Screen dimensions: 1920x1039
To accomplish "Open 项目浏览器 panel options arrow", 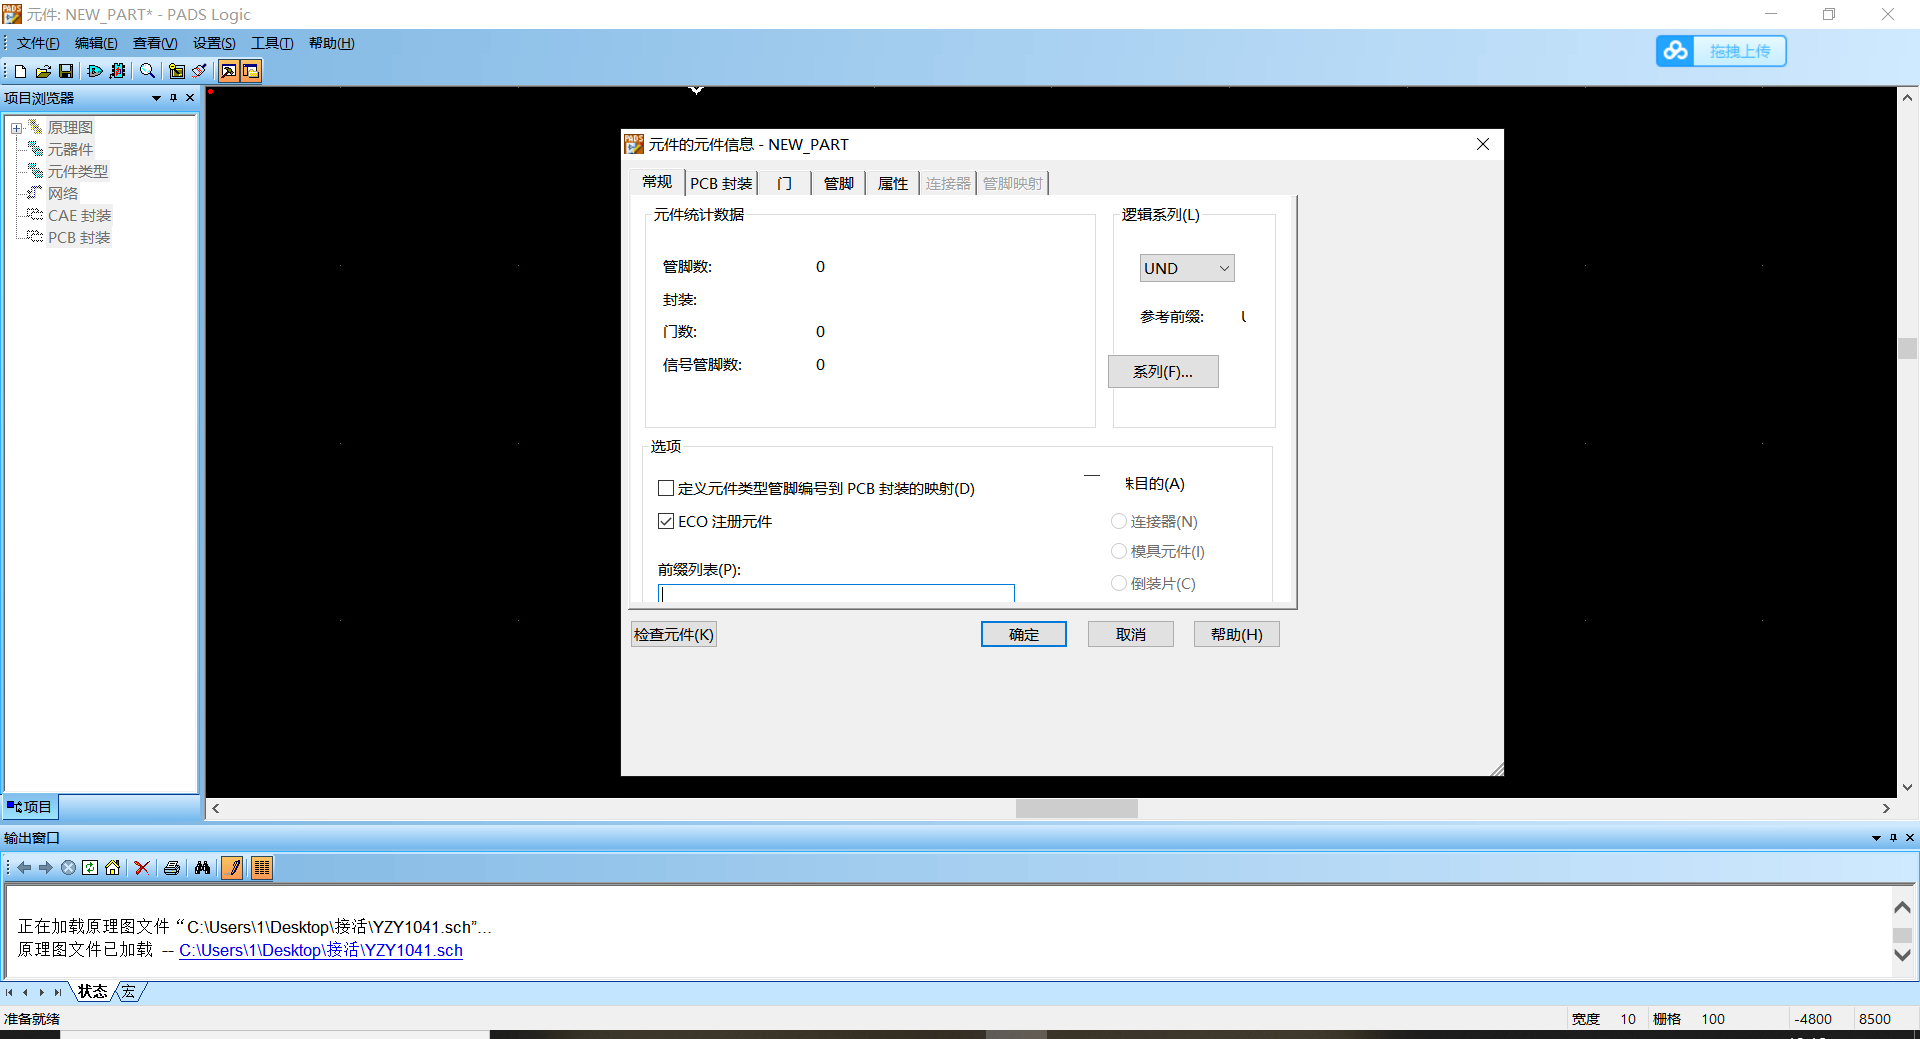I will click(x=156, y=98).
